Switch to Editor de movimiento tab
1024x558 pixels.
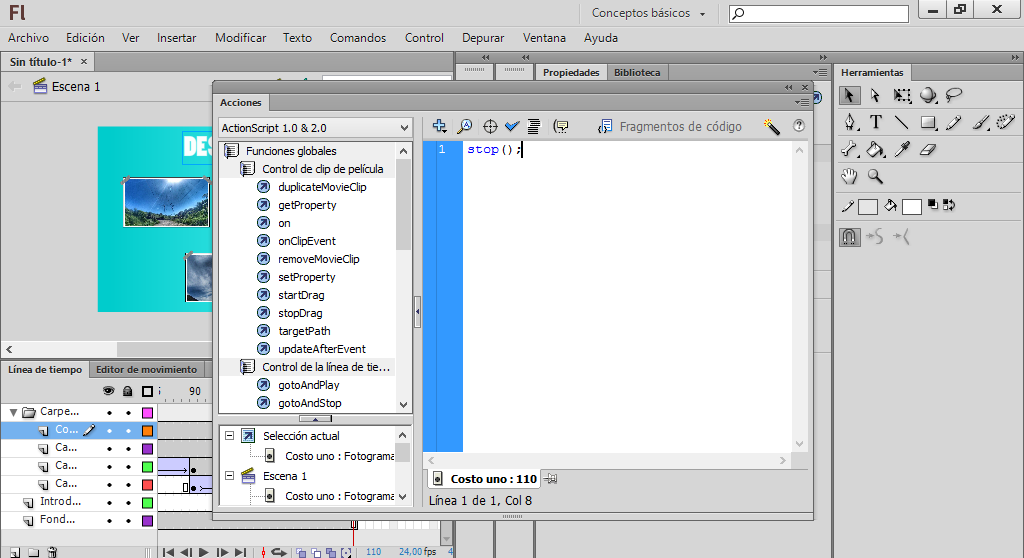[x=146, y=369]
